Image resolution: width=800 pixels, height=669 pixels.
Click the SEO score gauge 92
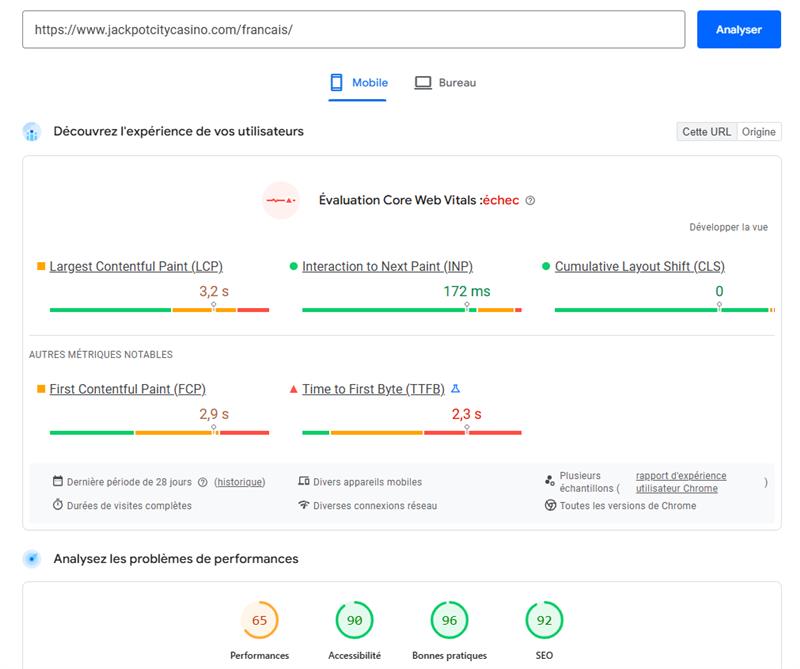pos(544,620)
